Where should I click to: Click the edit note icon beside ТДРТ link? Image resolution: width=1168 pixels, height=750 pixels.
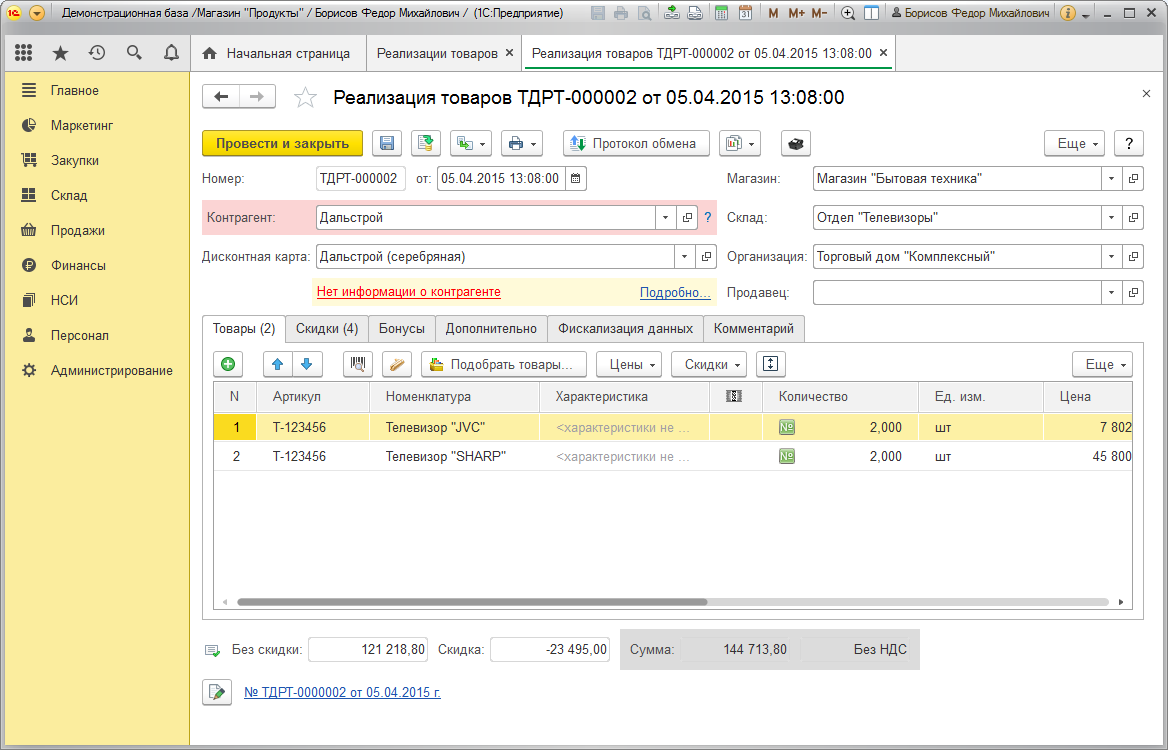(217, 692)
